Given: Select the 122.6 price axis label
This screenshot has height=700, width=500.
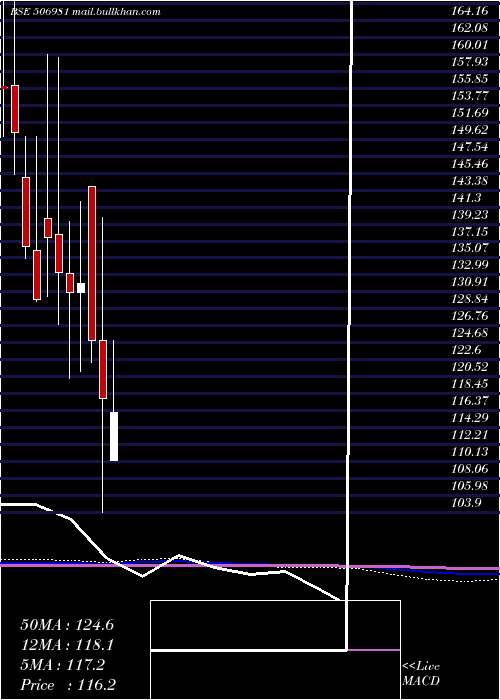Looking at the screenshot, I should coord(466,350).
